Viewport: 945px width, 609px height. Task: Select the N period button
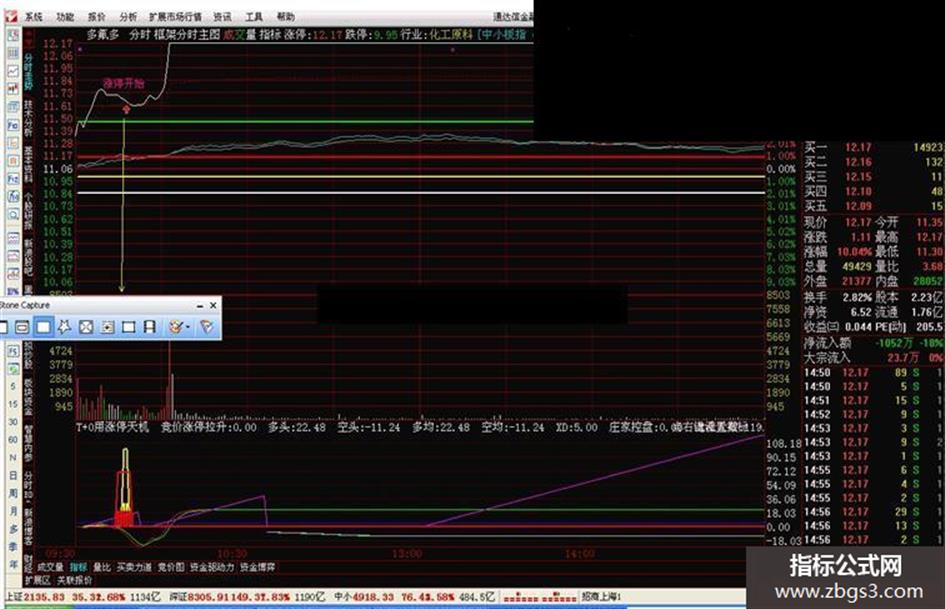coord(13,458)
